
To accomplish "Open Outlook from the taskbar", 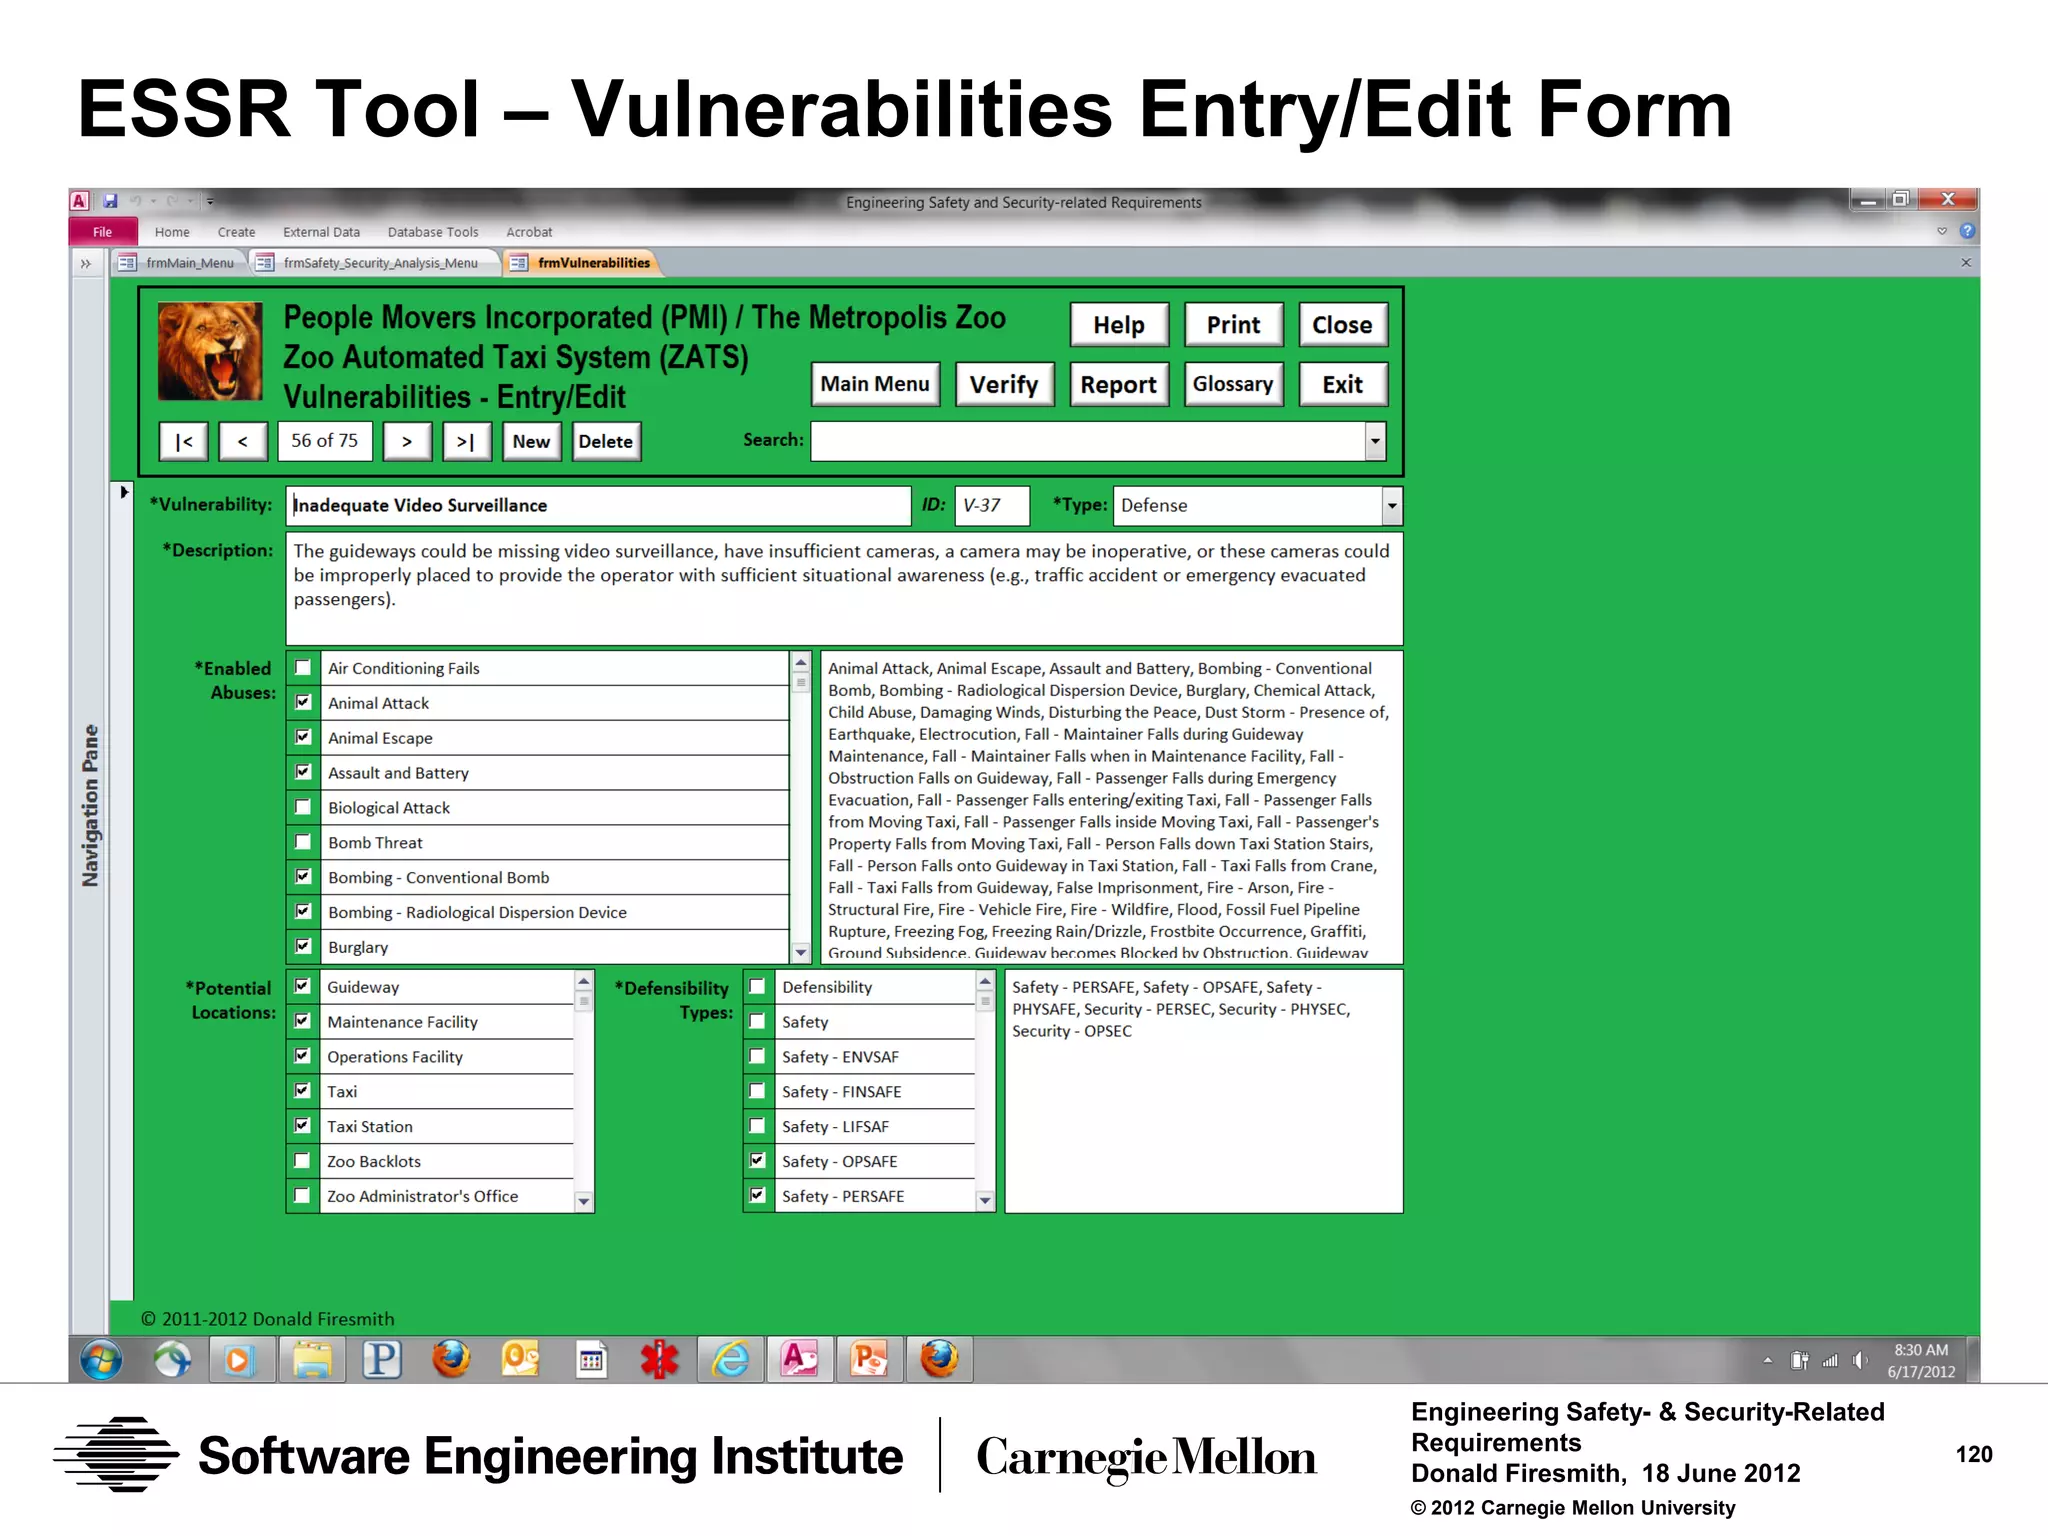I will (520, 1360).
